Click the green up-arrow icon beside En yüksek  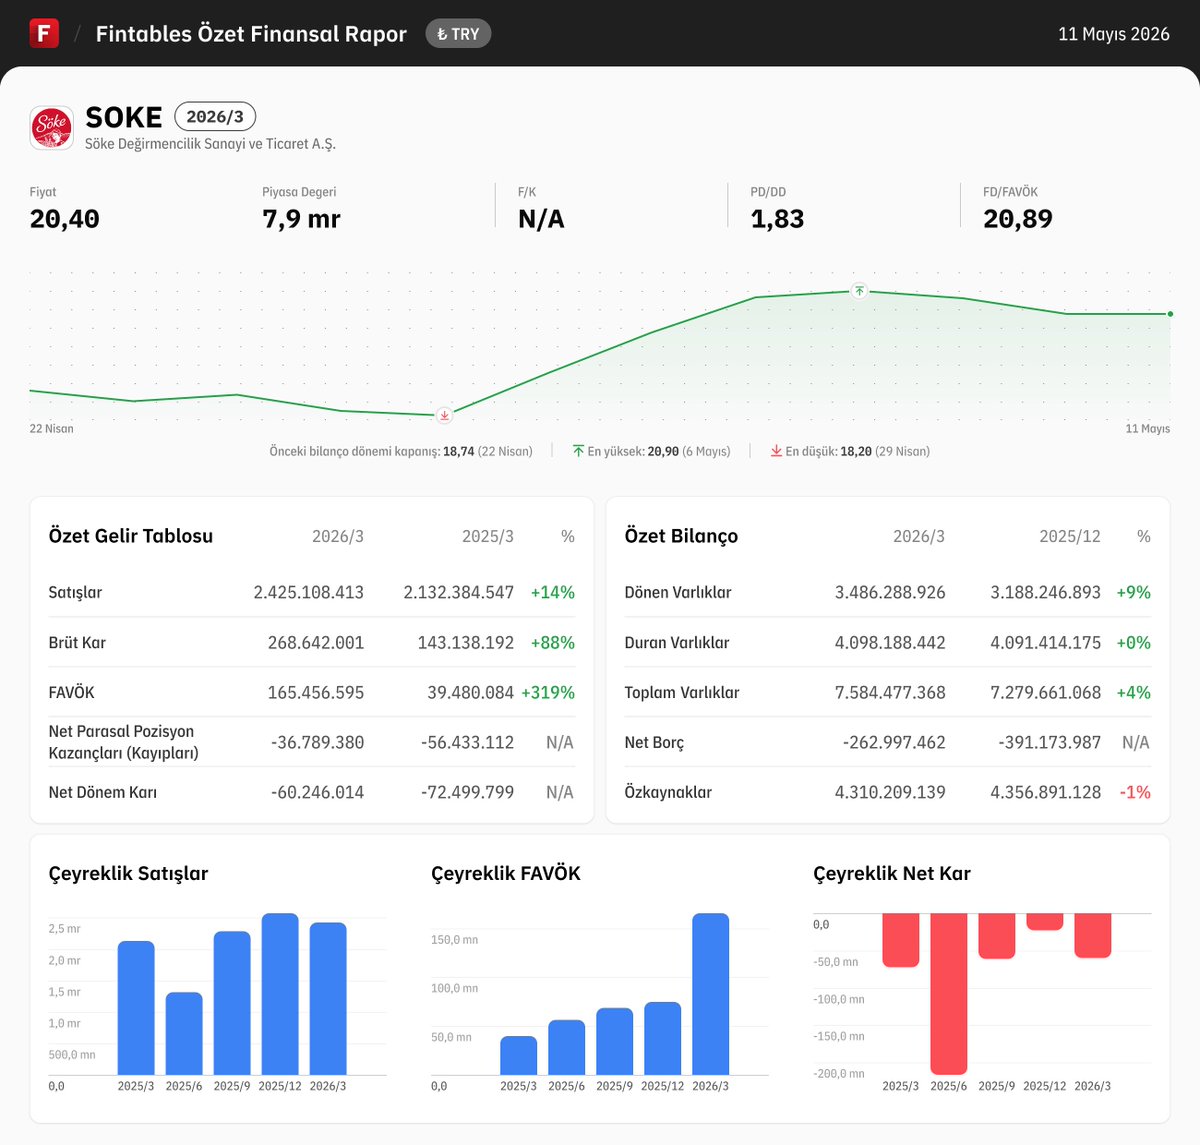click(x=578, y=451)
